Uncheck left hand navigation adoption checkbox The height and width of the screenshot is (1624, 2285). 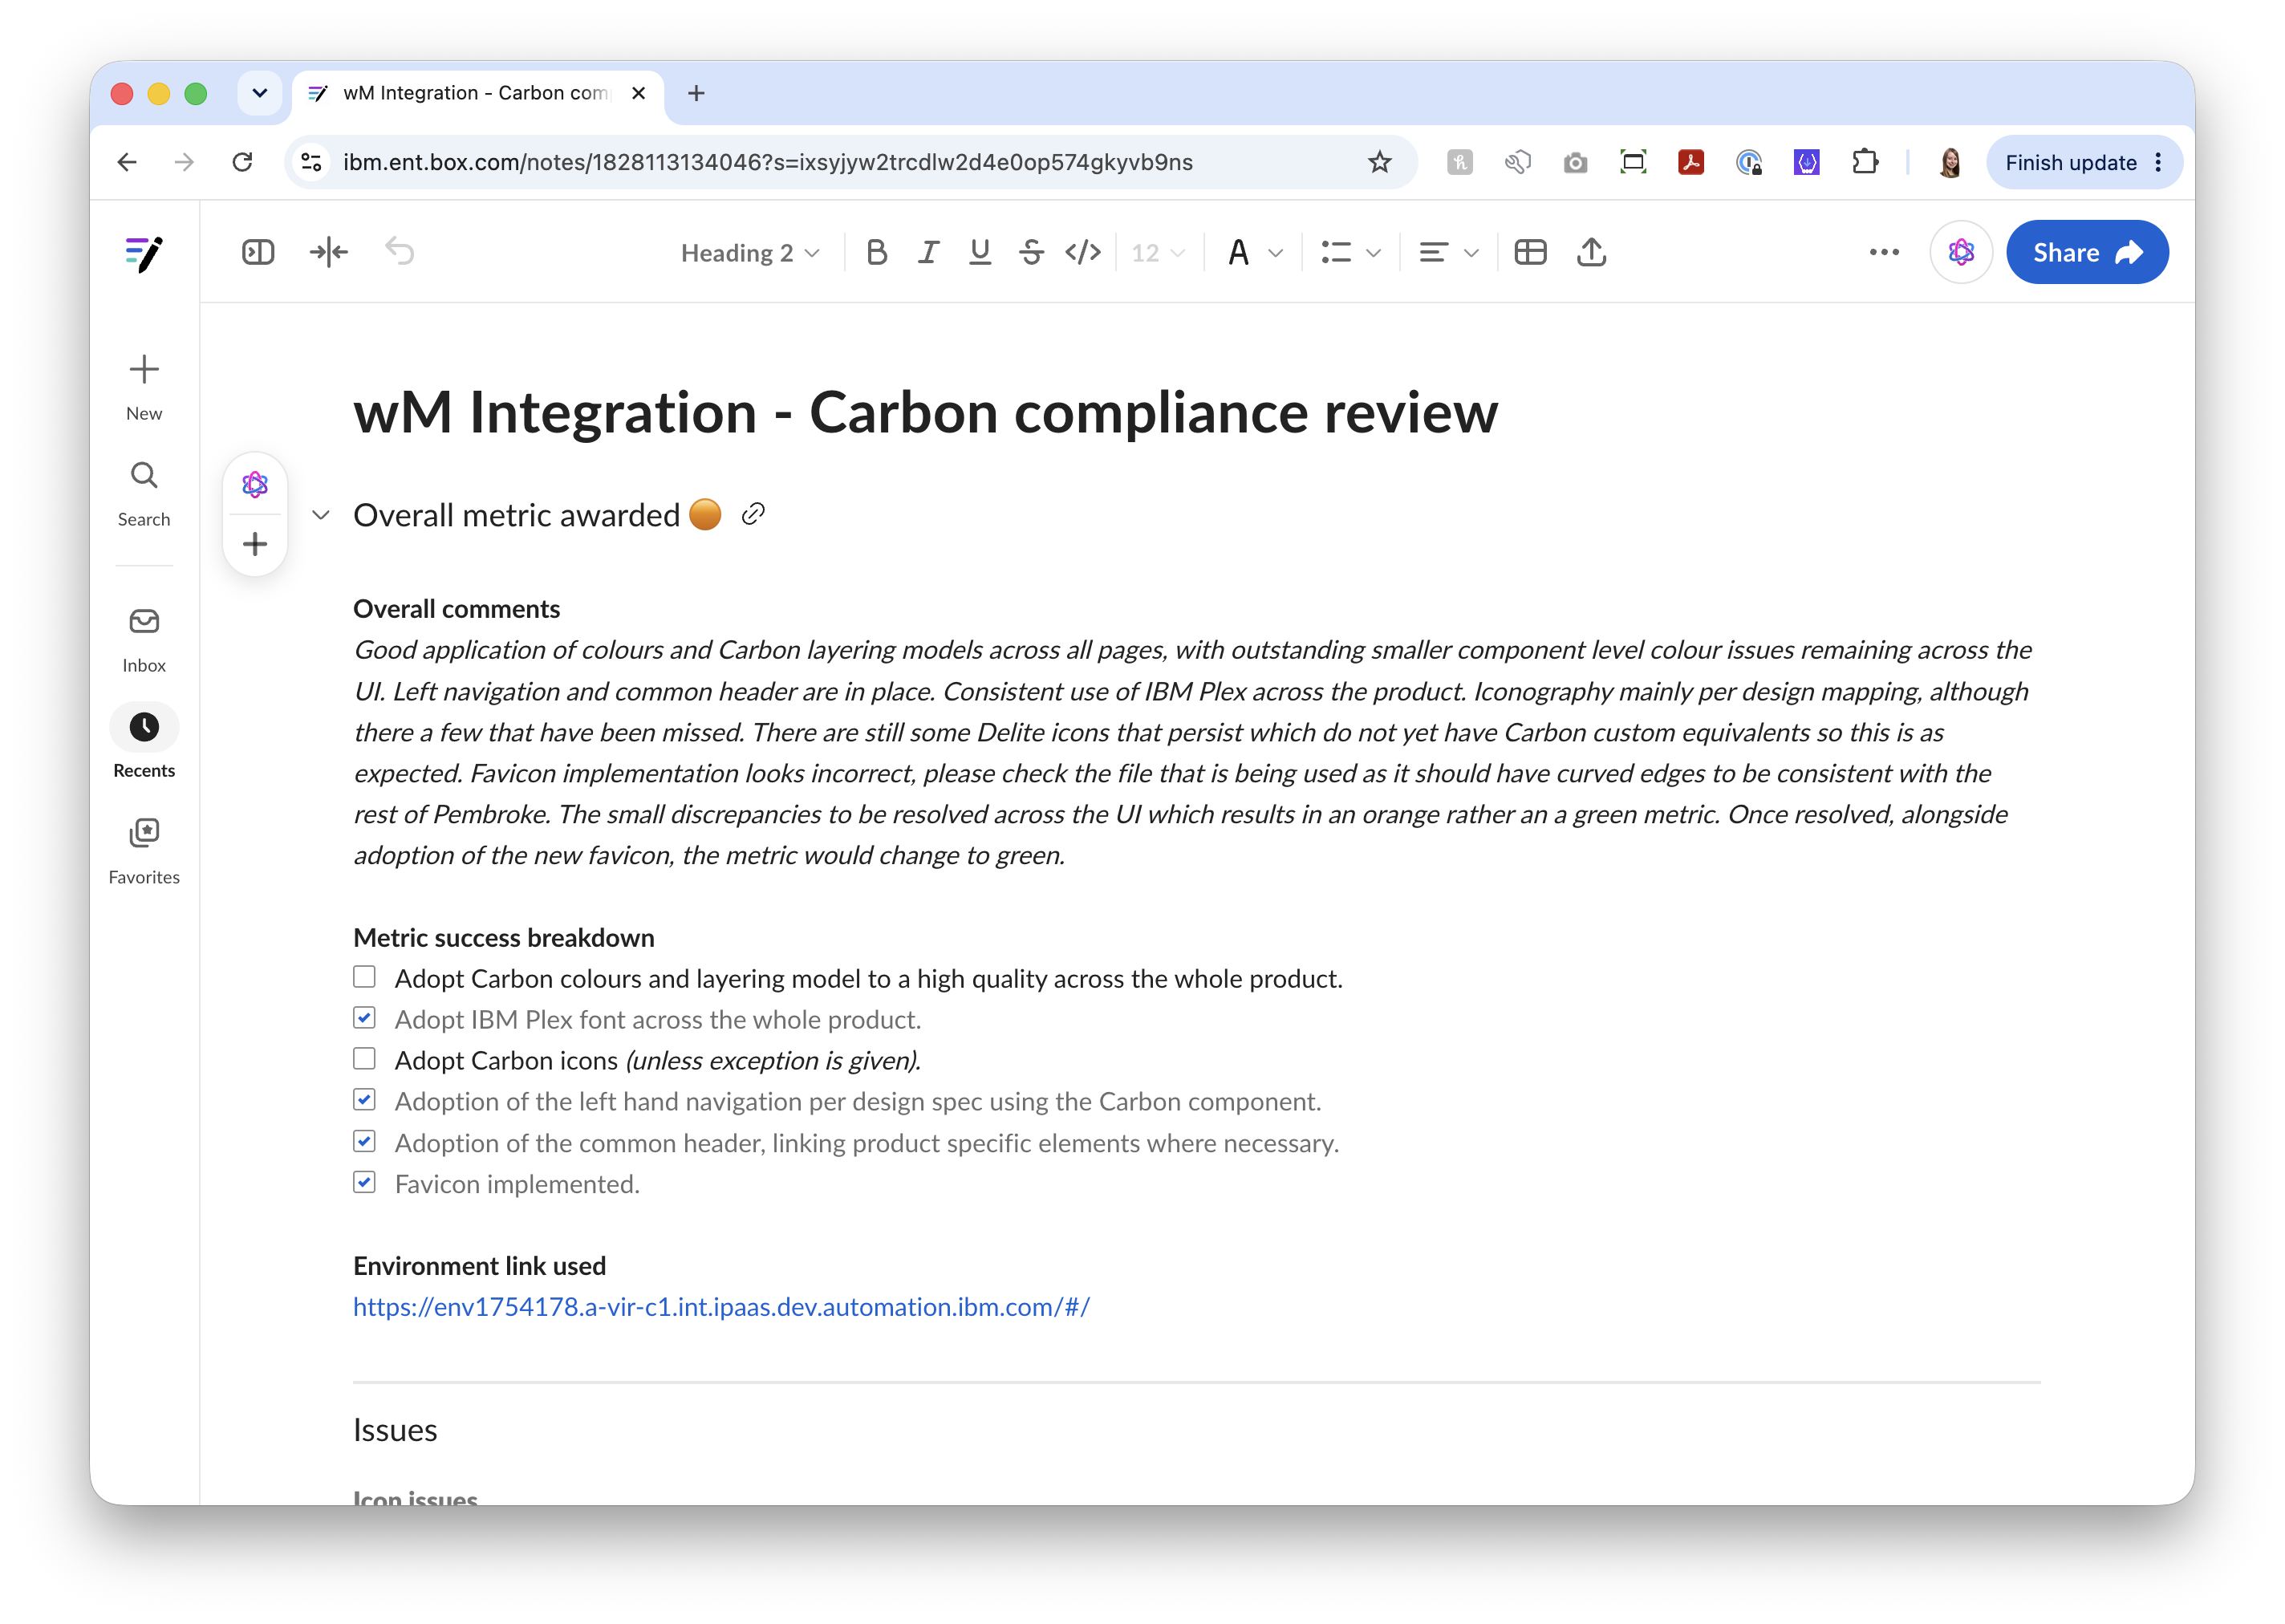[x=365, y=1100]
